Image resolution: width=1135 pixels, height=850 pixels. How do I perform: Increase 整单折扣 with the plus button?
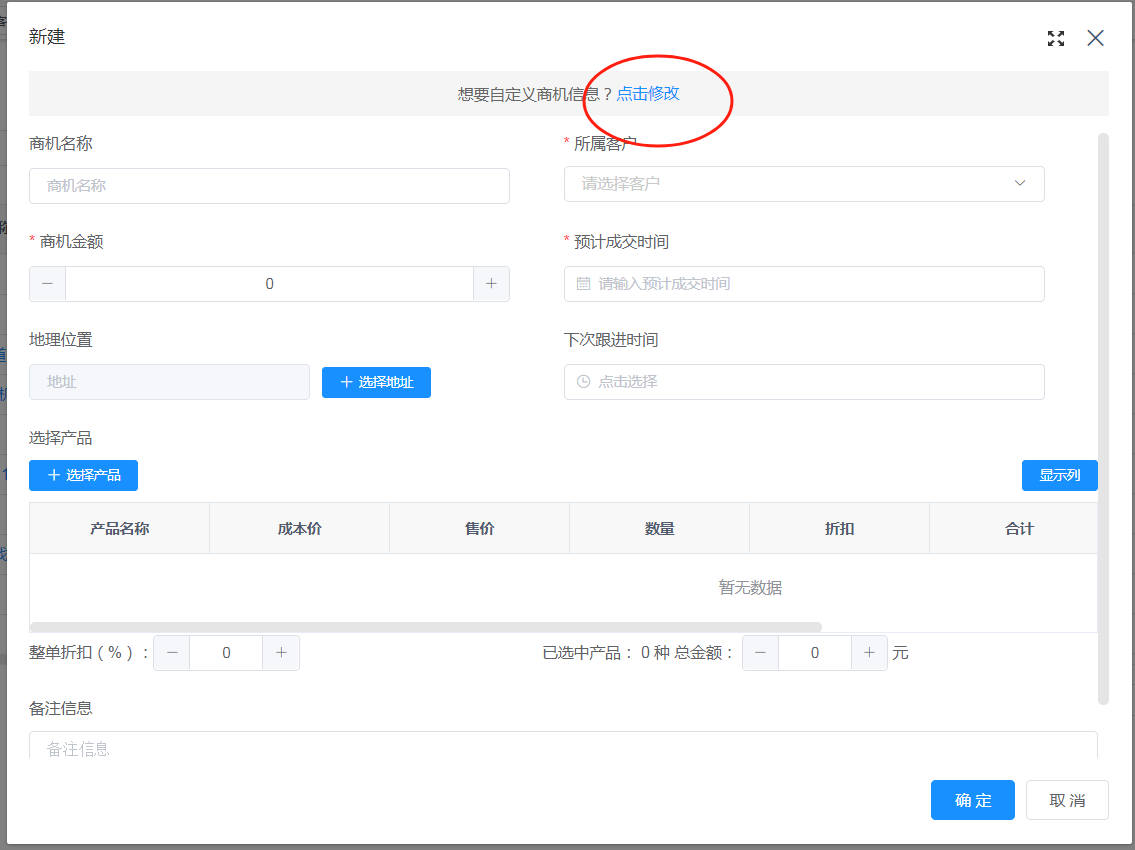(281, 653)
